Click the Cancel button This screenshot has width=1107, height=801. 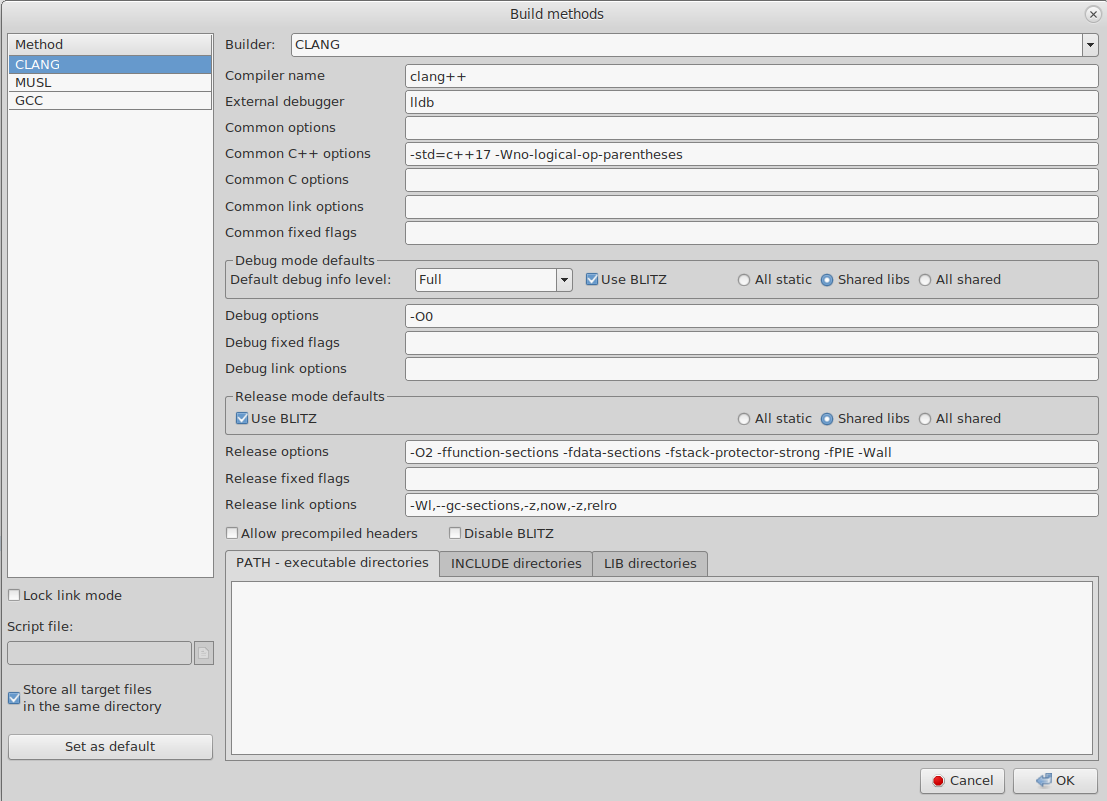pos(962,781)
